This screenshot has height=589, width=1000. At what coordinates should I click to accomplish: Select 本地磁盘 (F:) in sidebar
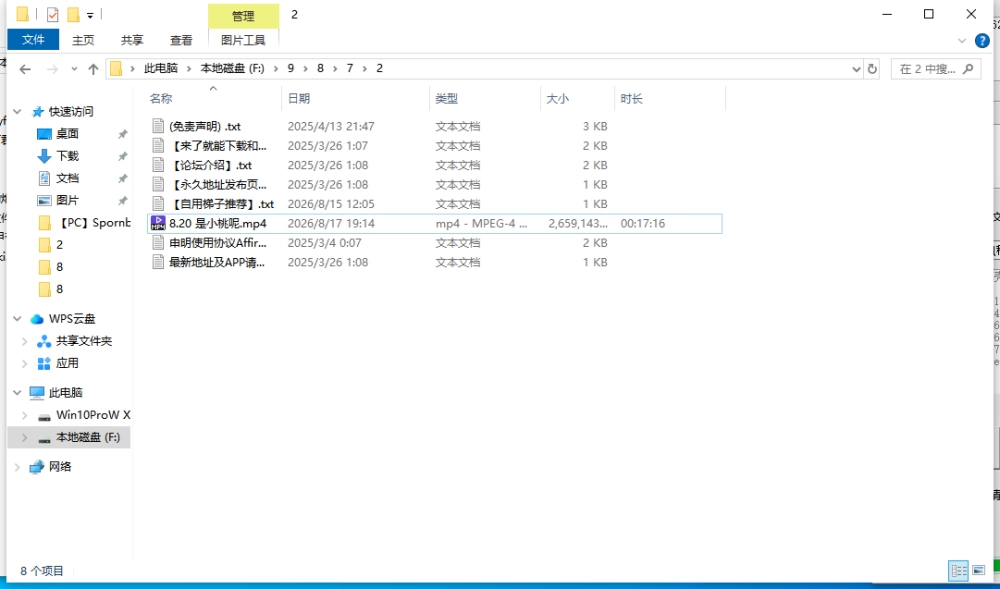(88, 438)
